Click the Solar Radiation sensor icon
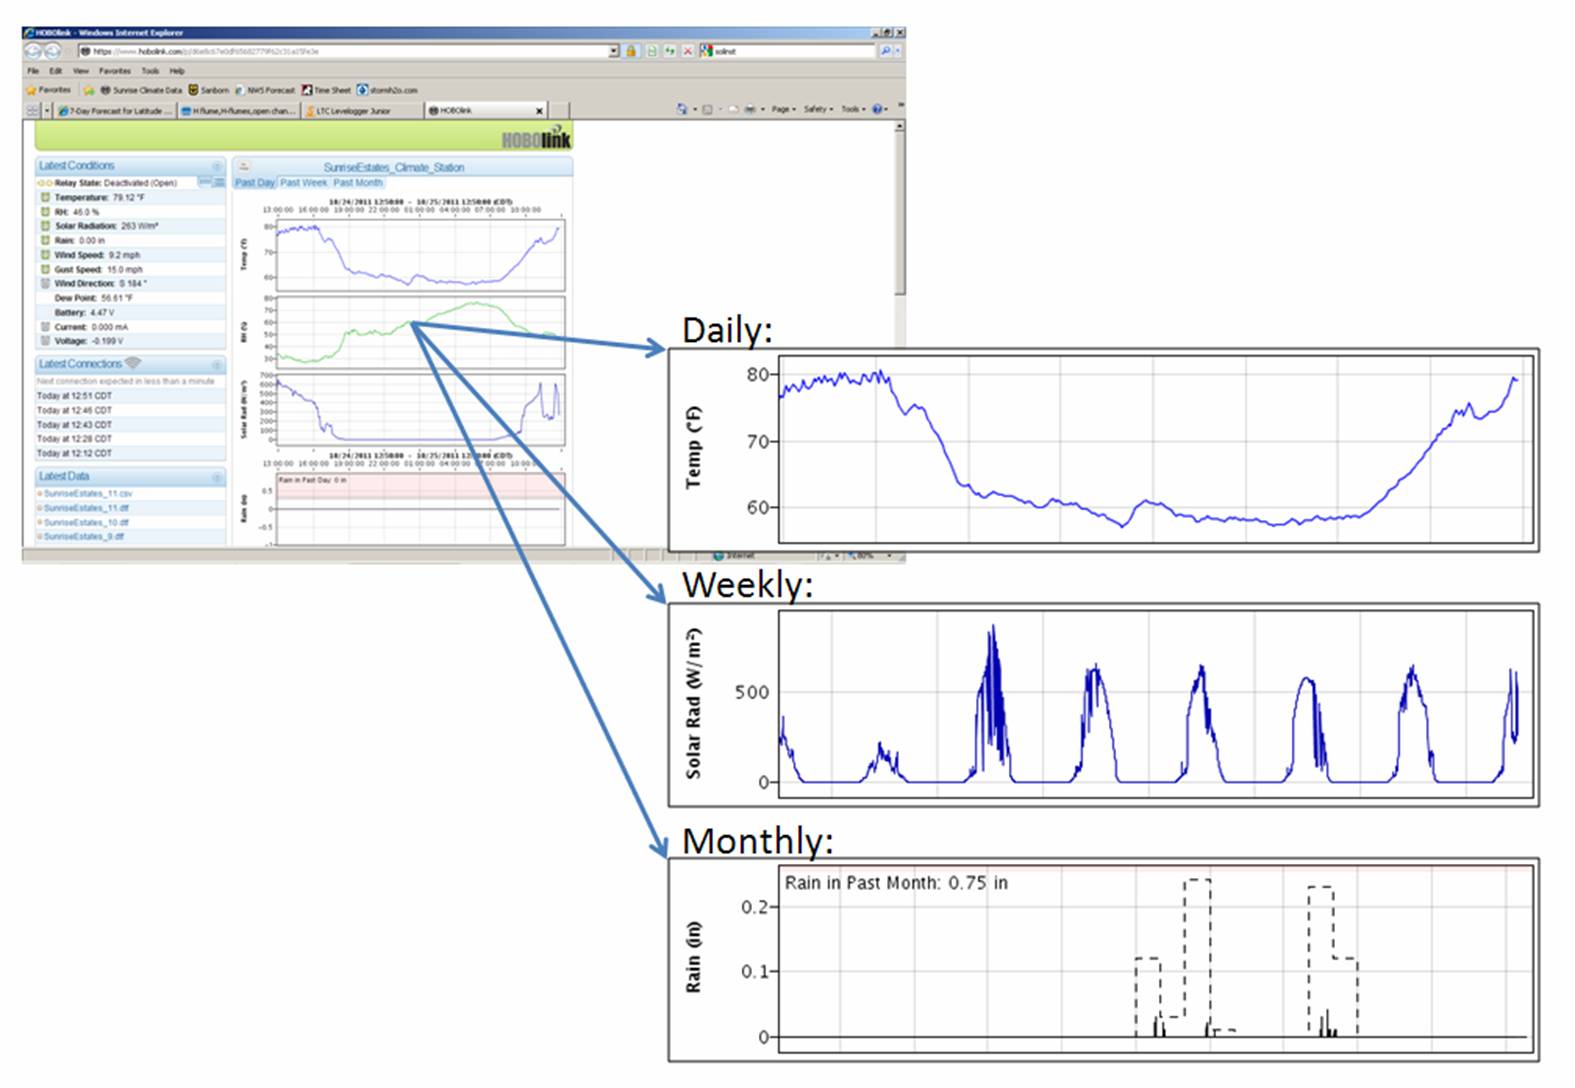Viewport: 1575px width, 1088px height. click(x=45, y=226)
